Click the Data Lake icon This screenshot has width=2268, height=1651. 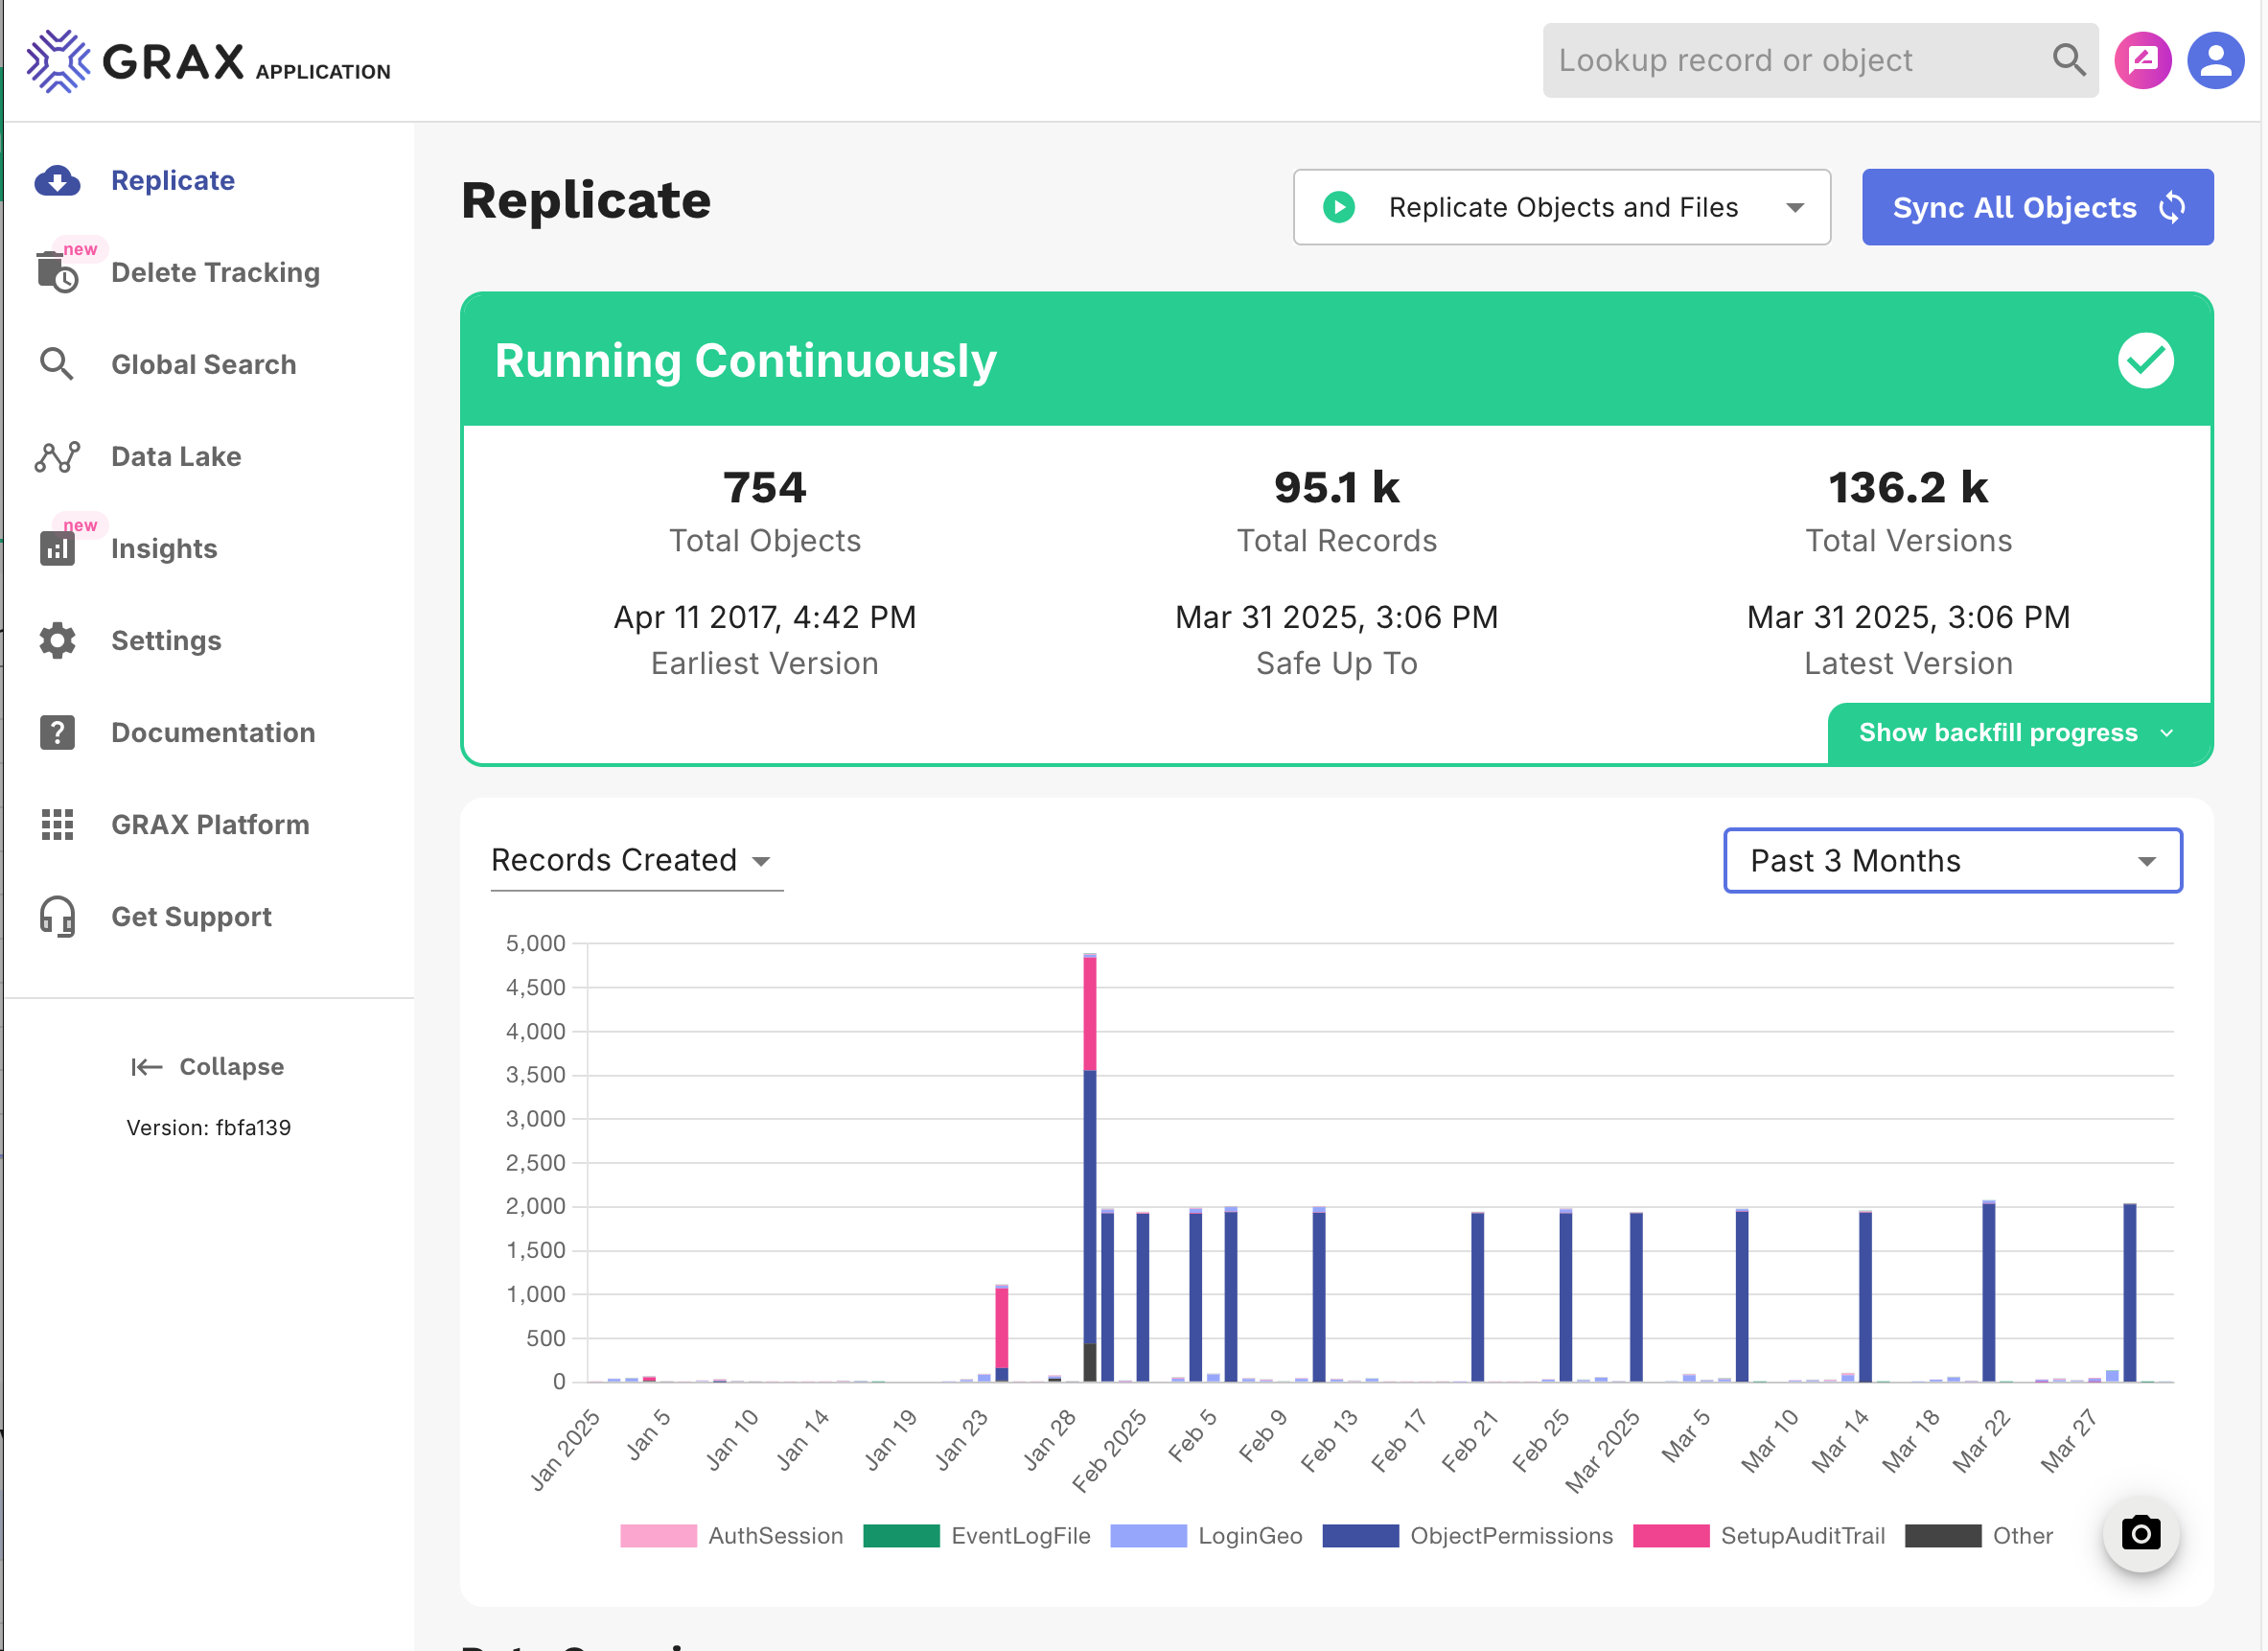[57, 456]
